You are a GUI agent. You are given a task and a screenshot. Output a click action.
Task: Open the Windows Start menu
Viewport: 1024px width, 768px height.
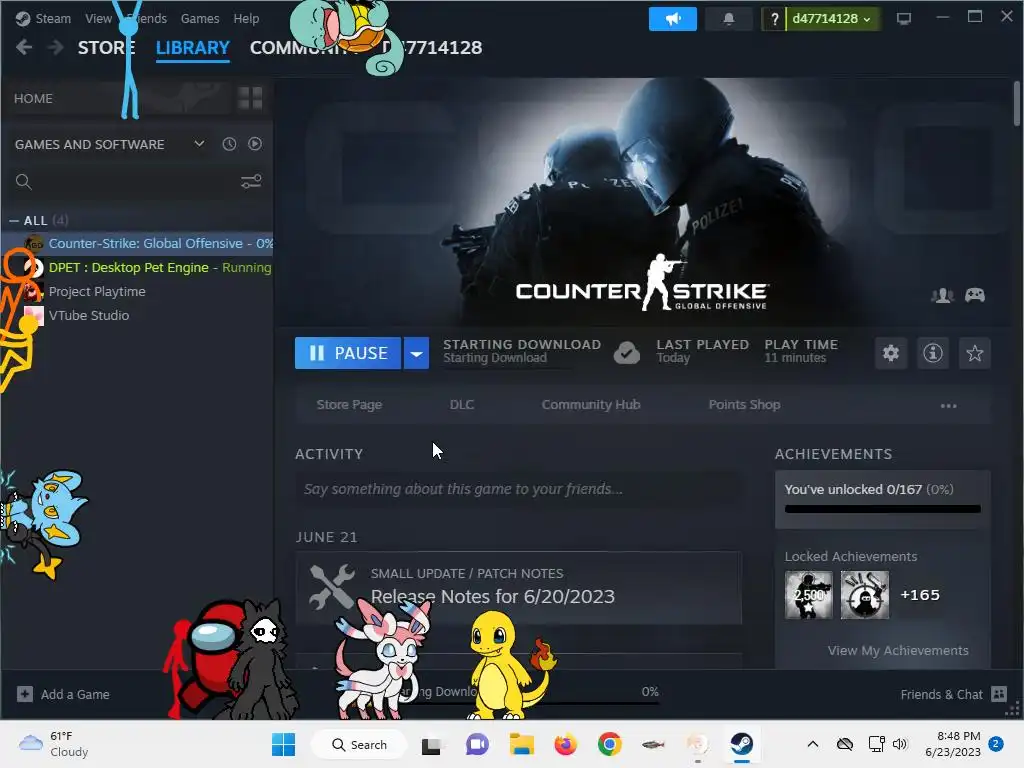283,744
